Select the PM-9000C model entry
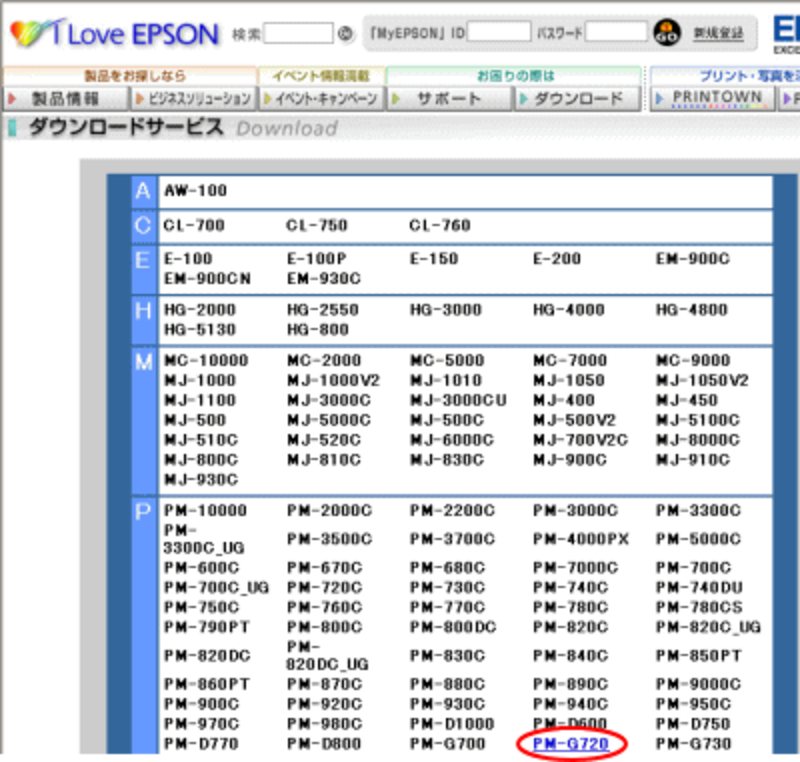This screenshot has height=762, width=800. pos(698,684)
